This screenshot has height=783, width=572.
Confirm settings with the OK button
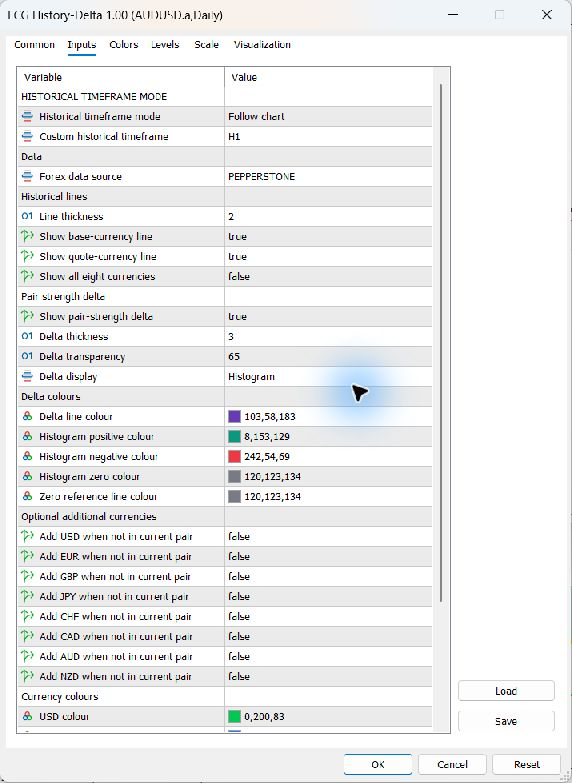378,764
